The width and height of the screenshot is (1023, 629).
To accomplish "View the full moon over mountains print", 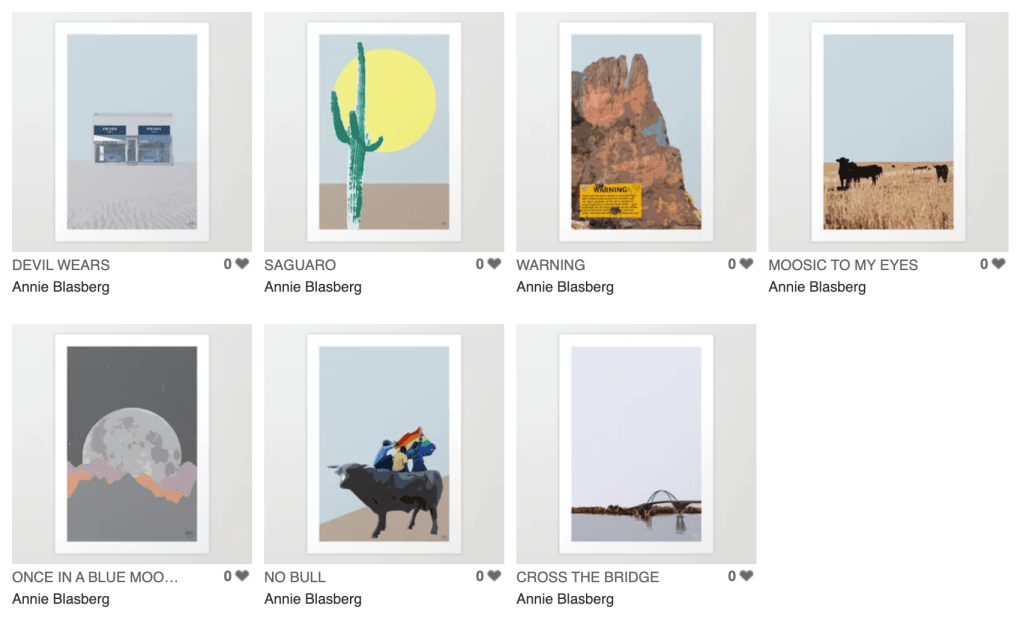I will 132,444.
